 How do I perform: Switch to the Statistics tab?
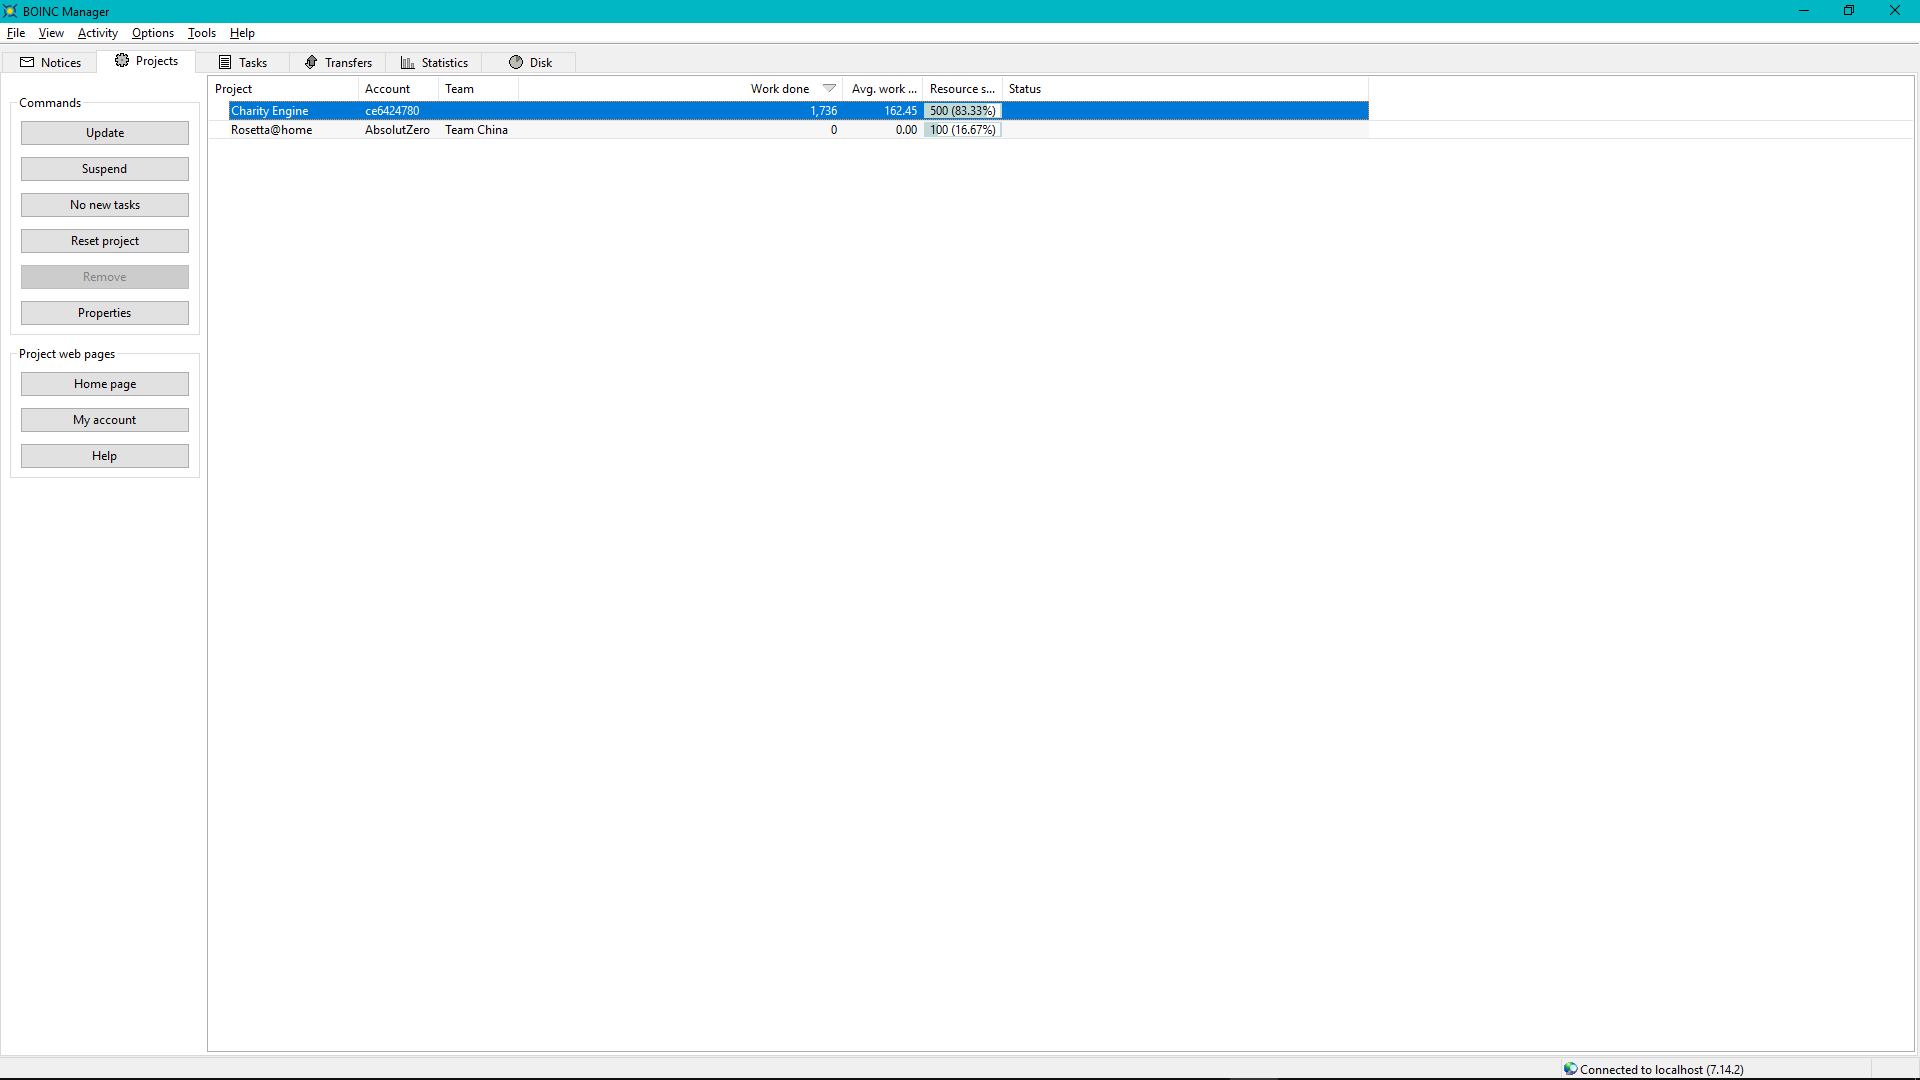(x=434, y=62)
